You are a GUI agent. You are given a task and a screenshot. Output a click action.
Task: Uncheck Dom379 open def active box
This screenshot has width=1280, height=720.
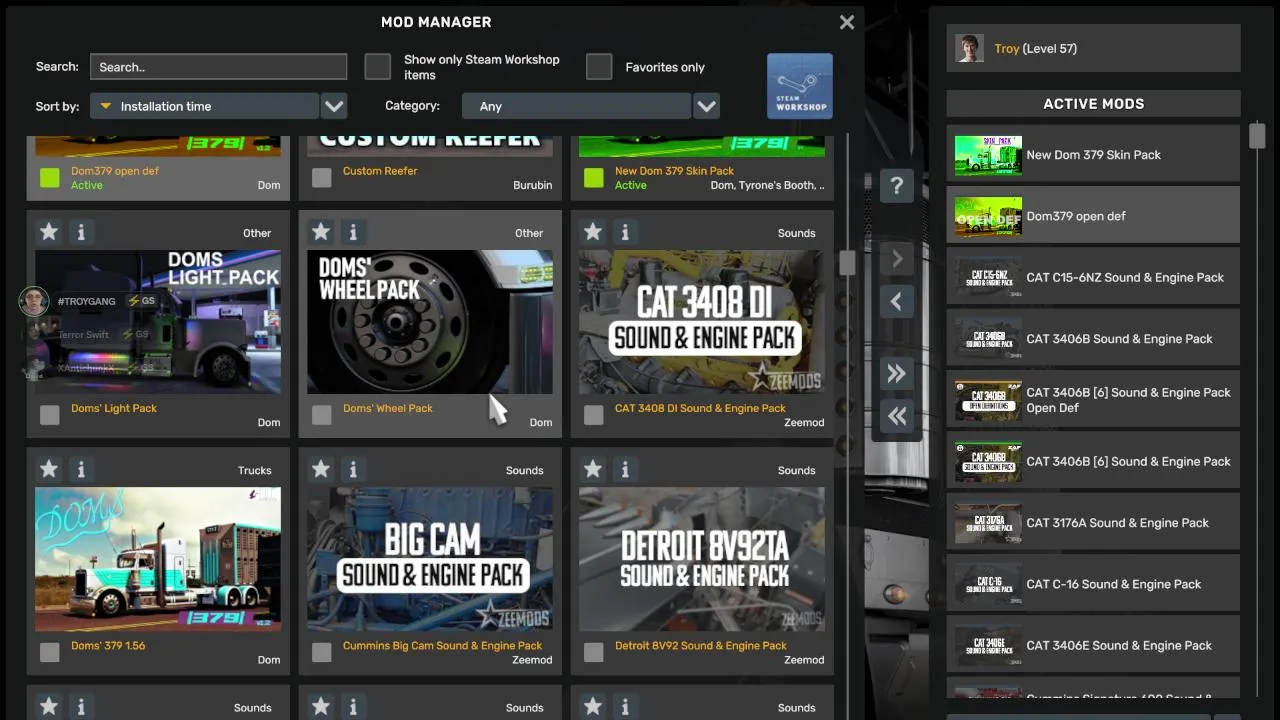(x=49, y=178)
